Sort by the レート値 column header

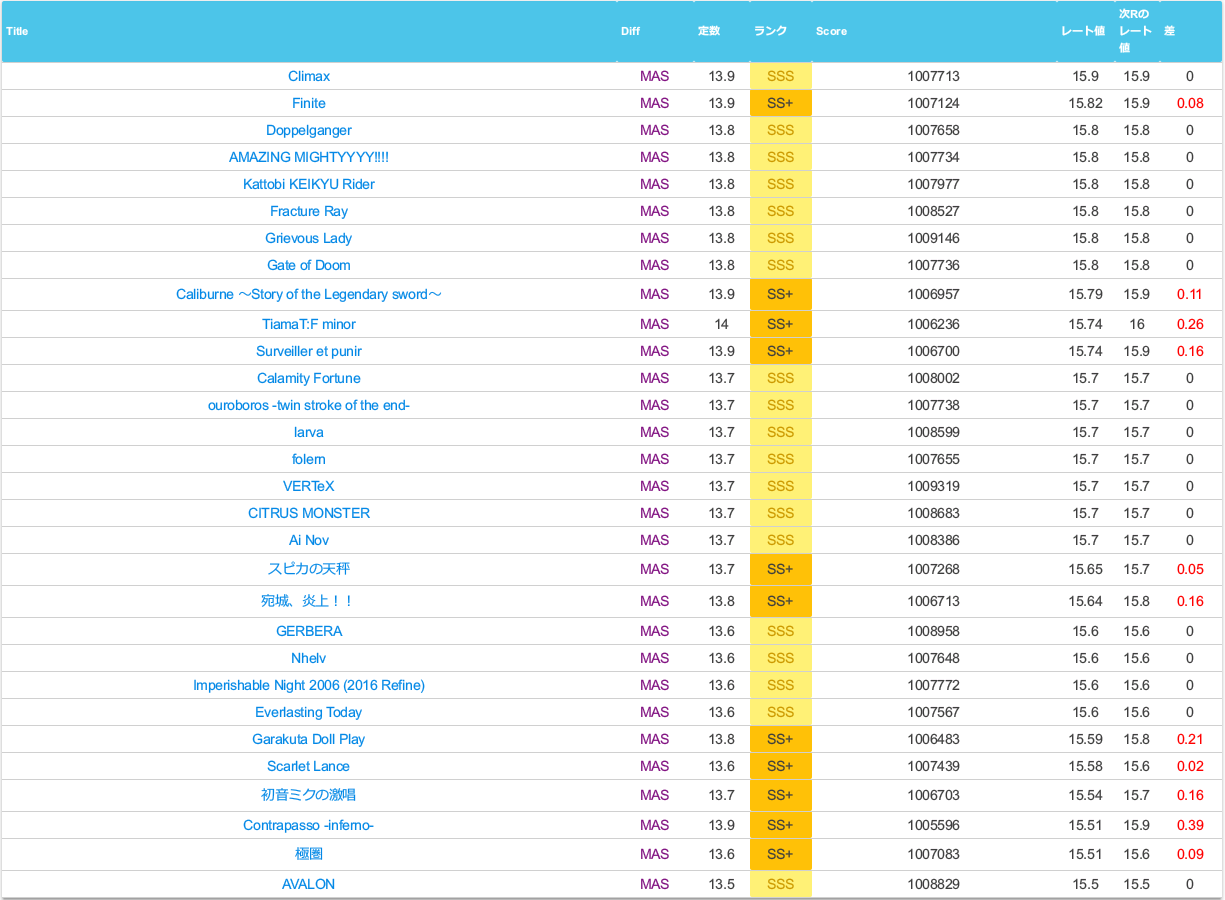coord(1082,31)
